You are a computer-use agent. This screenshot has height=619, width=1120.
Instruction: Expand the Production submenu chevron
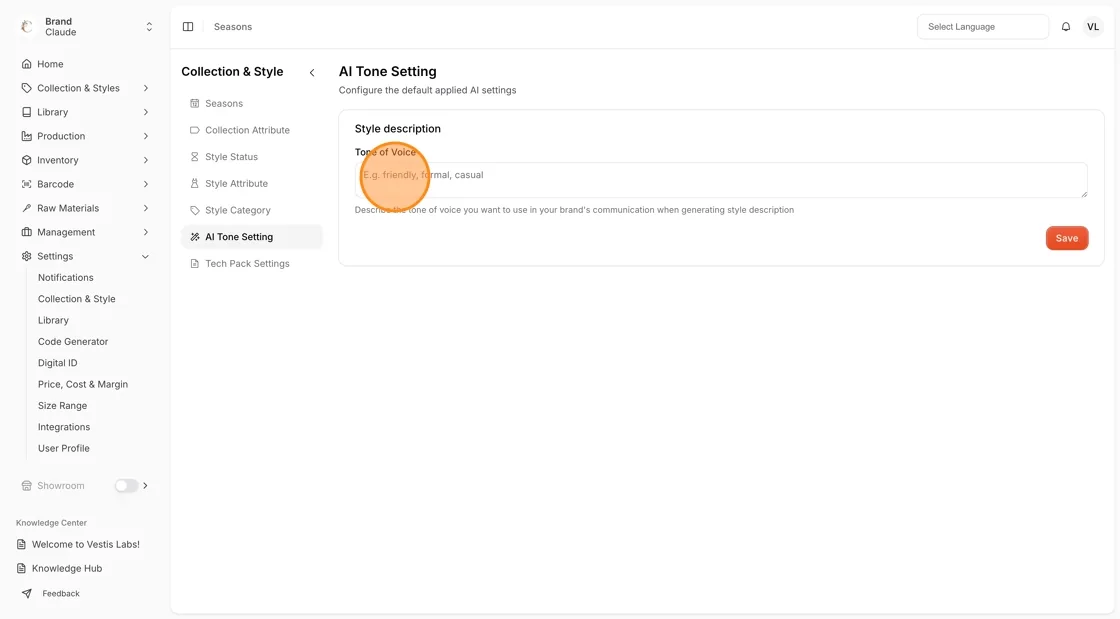coord(146,136)
